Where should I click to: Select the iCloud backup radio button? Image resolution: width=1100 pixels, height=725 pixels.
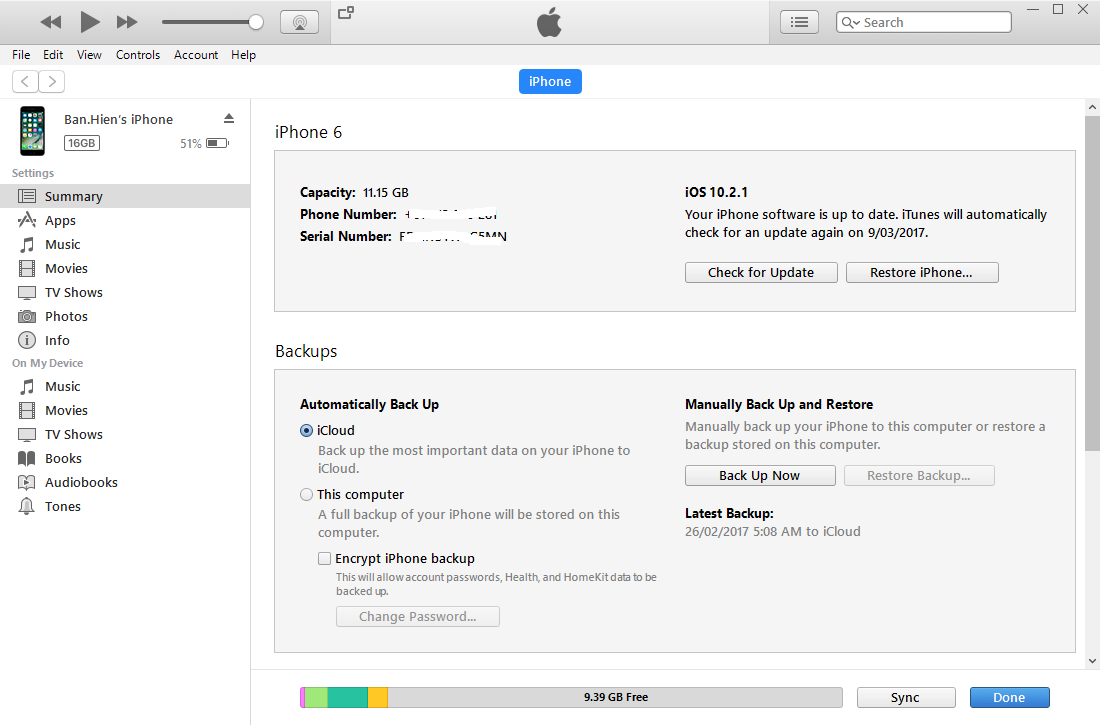click(x=306, y=430)
